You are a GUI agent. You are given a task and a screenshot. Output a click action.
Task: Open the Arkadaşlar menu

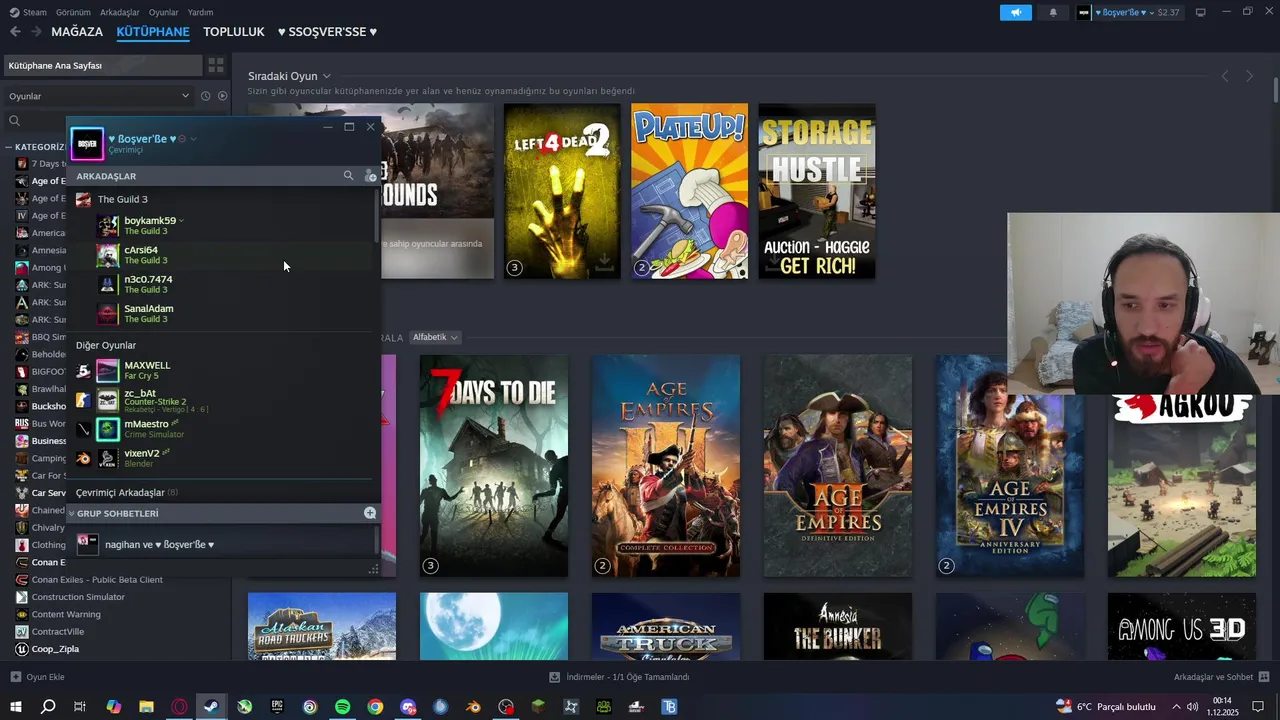tap(120, 12)
